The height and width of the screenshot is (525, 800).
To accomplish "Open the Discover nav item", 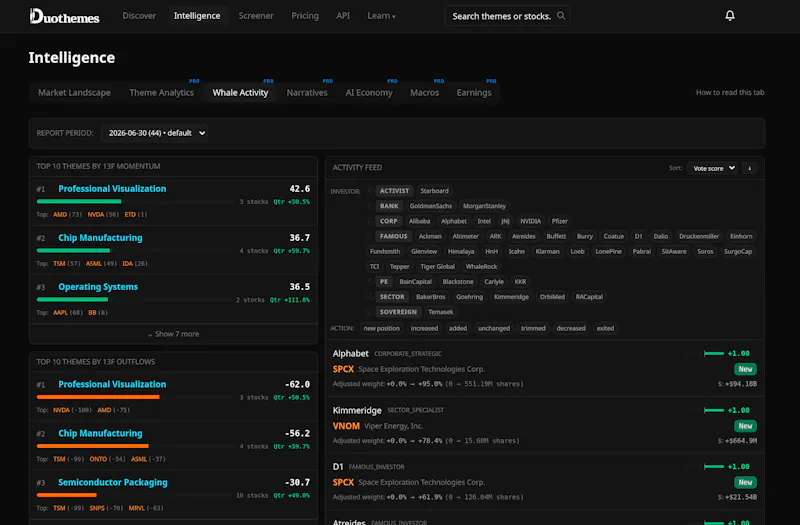I will pyautogui.click(x=139, y=16).
